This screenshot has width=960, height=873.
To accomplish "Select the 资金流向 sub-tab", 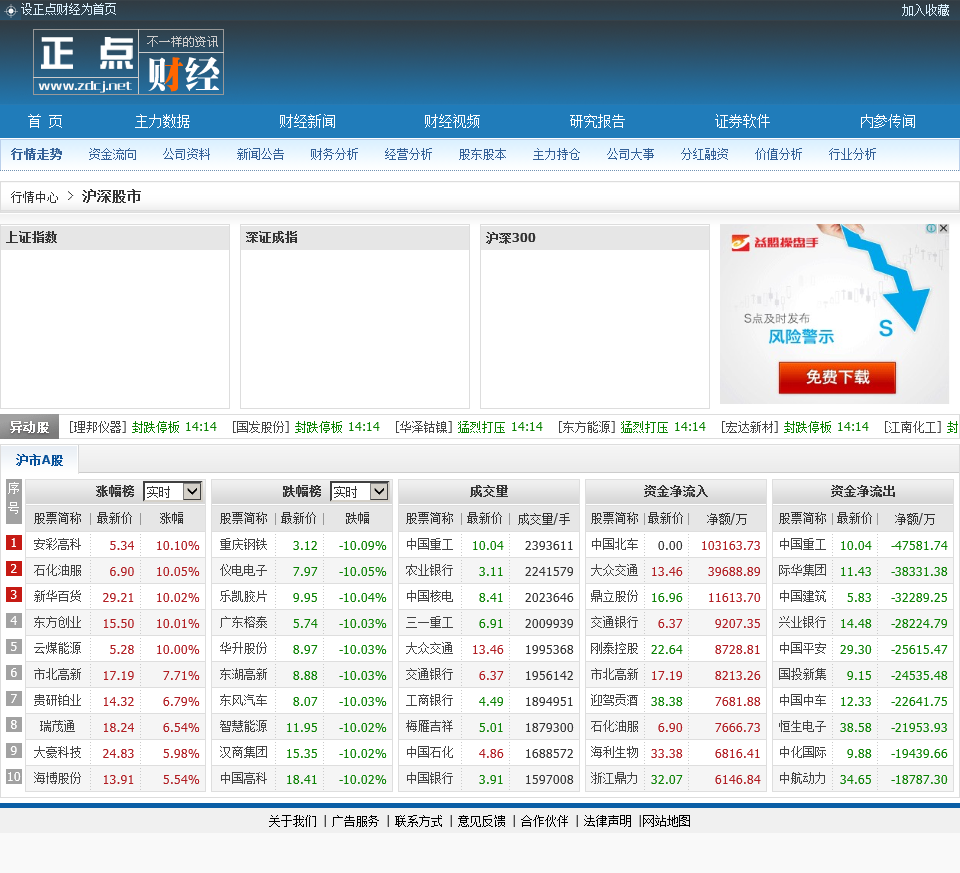I will click(113, 154).
